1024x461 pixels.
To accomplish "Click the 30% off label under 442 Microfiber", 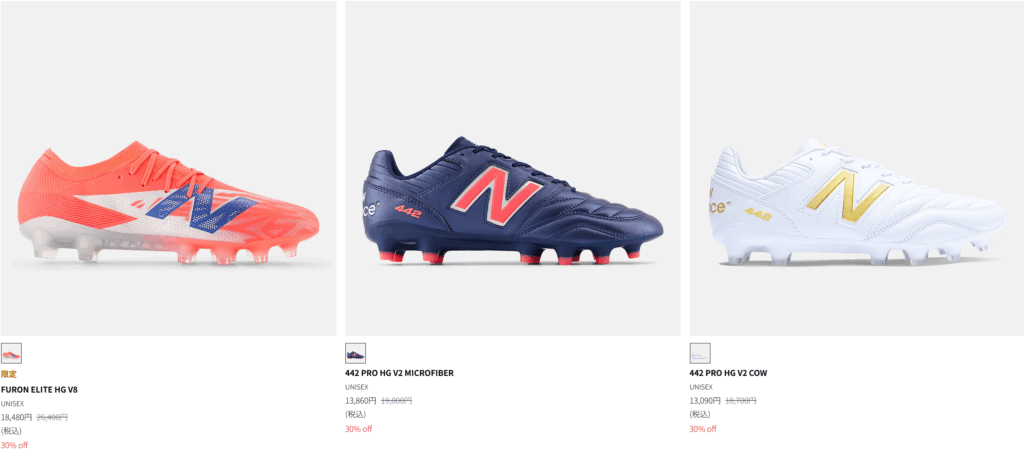I will click(358, 429).
